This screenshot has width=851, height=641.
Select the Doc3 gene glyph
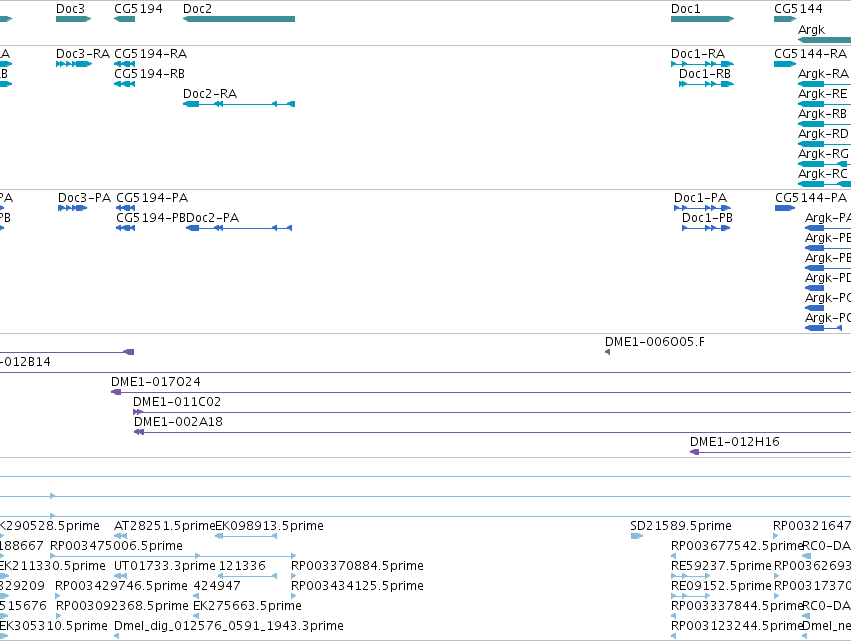73,19
